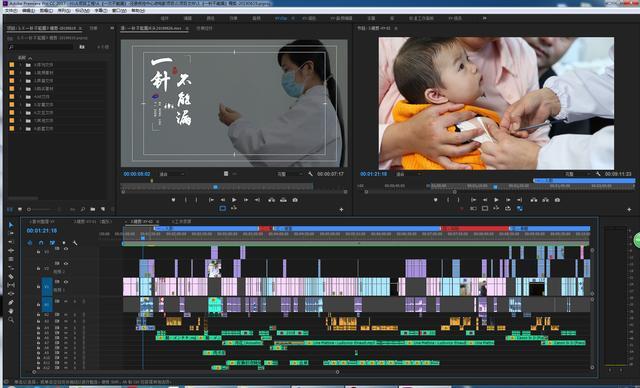640x388 pixels.
Task: Switch to the first timeline sequence tab
Action: click(x=42, y=222)
